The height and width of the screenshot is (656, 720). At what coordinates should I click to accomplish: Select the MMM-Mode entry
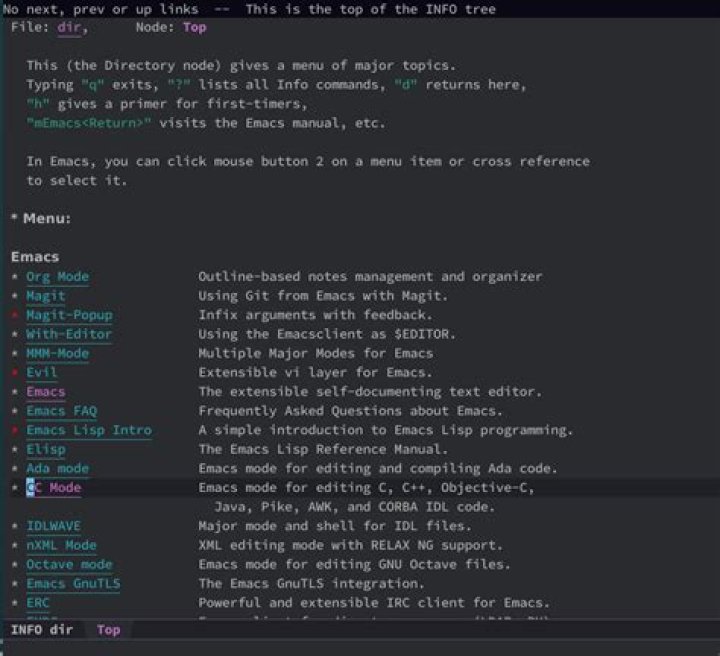57,353
